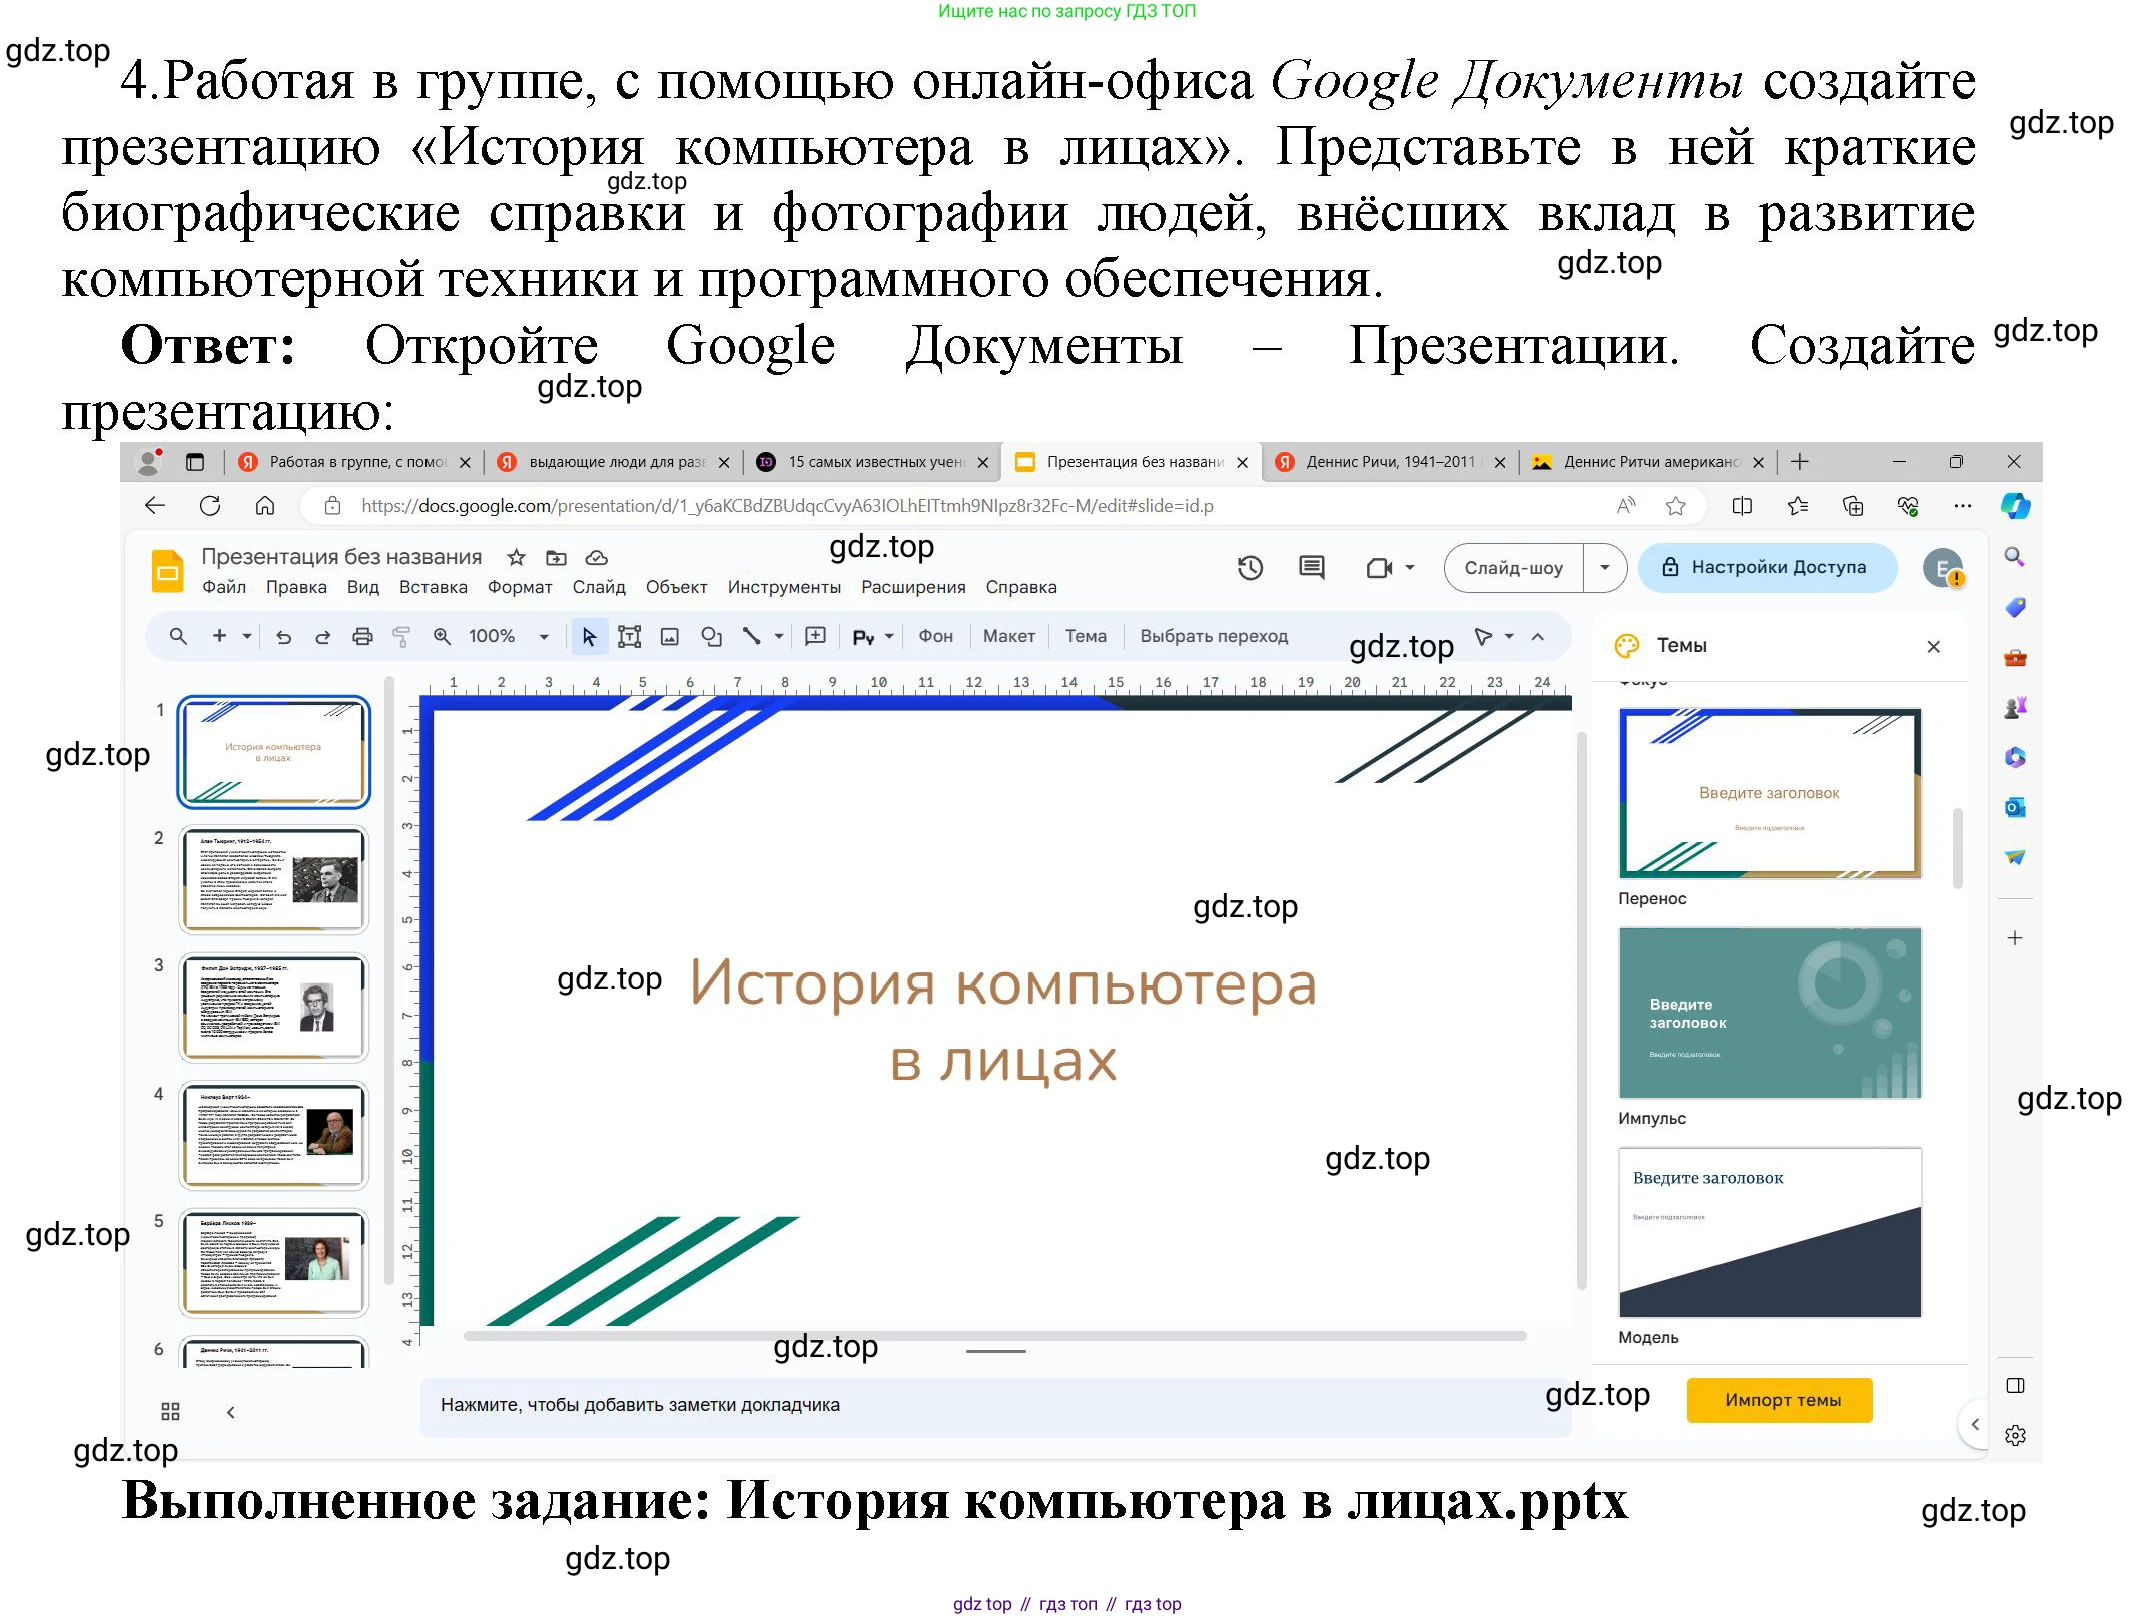This screenshot has width=2136, height=1619.
Task: Open version history clock icon
Action: 1250,568
